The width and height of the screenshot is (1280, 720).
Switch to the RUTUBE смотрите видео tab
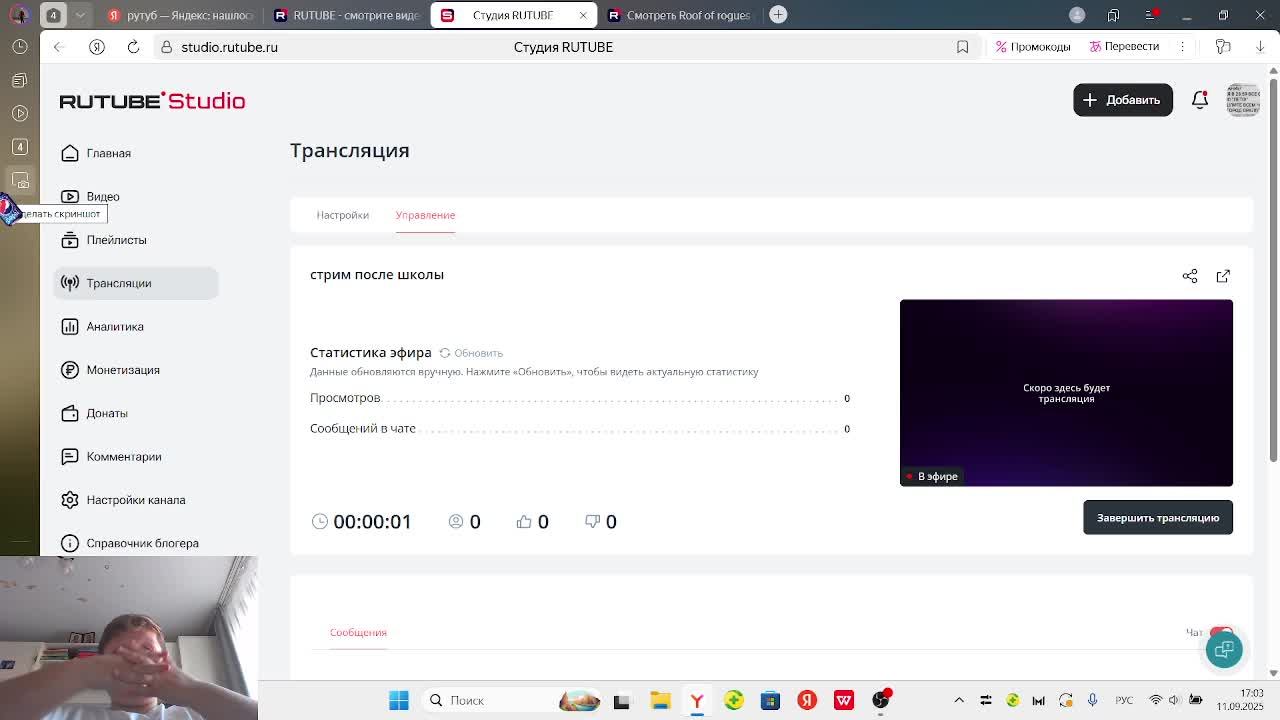[347, 15]
